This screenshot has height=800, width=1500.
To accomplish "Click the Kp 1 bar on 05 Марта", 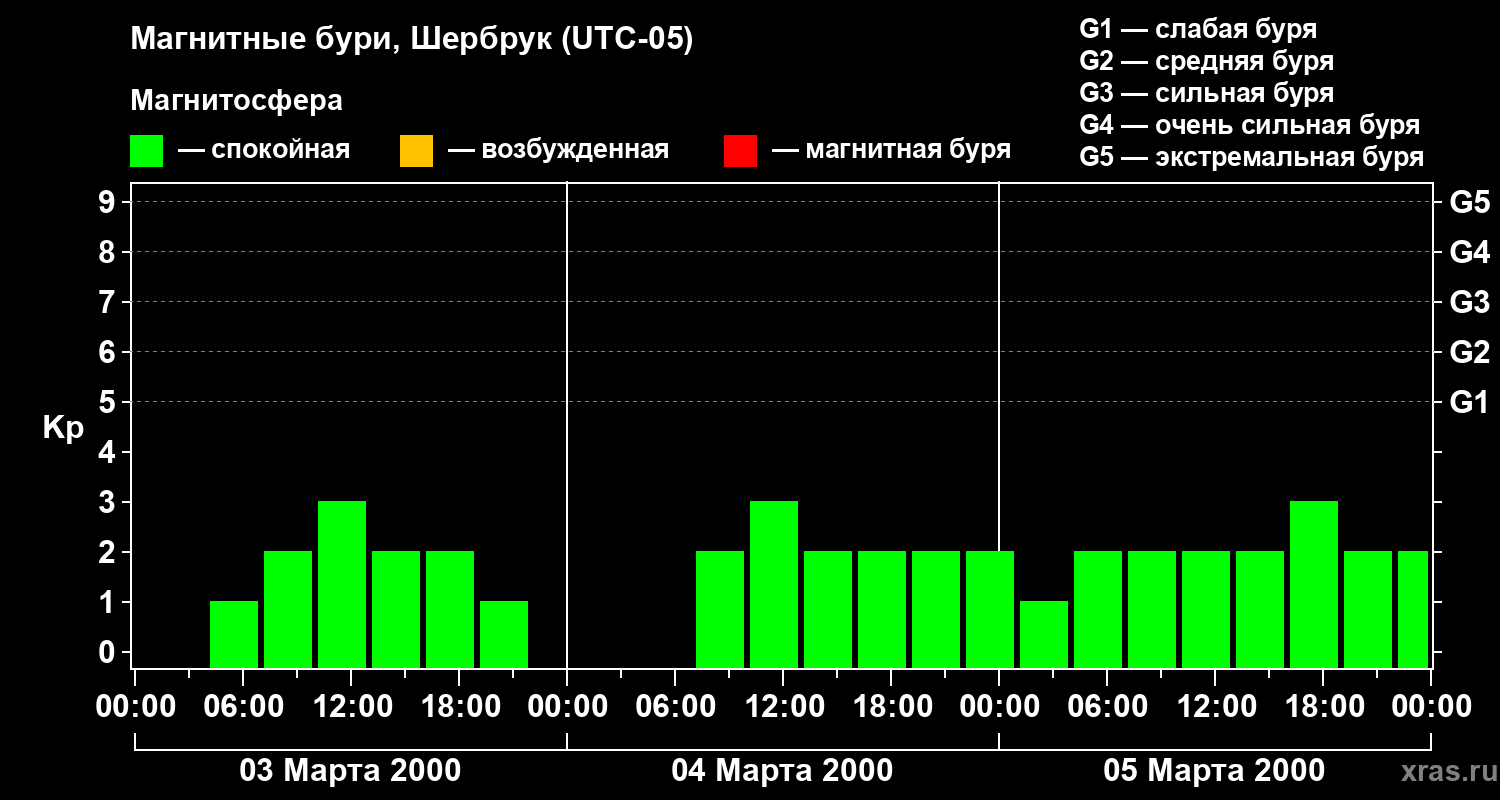I will tap(1044, 634).
